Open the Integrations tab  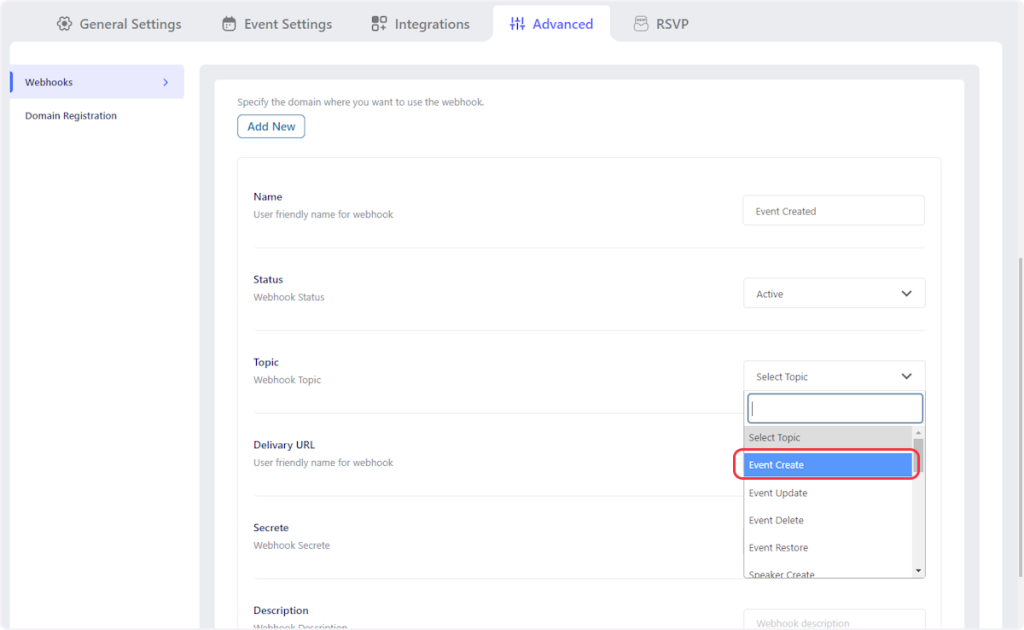tap(432, 24)
